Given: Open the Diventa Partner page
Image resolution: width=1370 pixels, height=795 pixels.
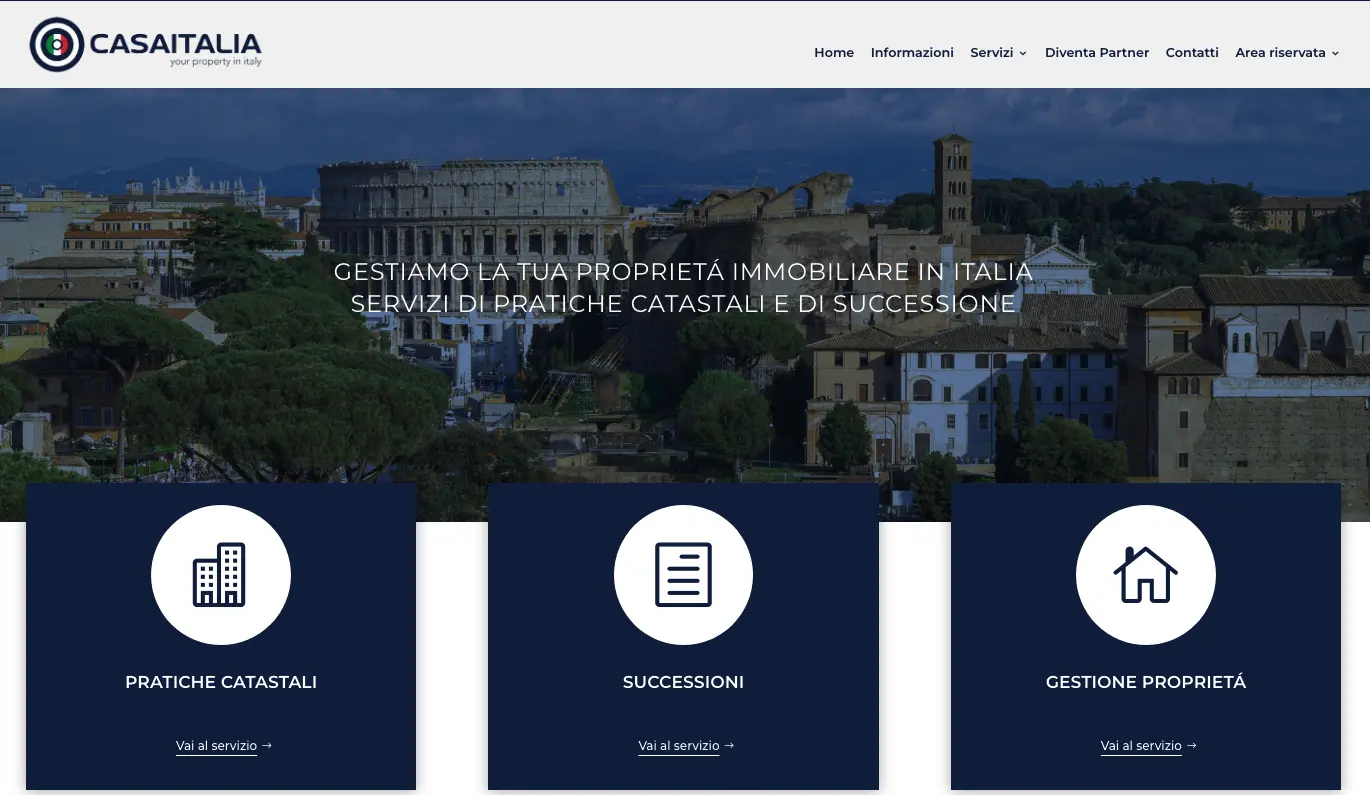Looking at the screenshot, I should point(1096,53).
